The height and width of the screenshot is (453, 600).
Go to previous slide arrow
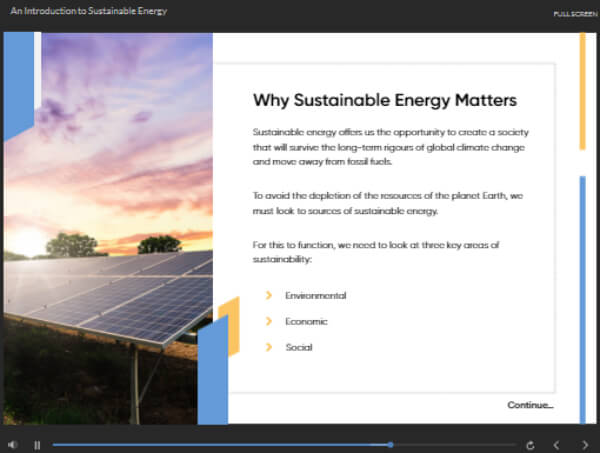556,445
